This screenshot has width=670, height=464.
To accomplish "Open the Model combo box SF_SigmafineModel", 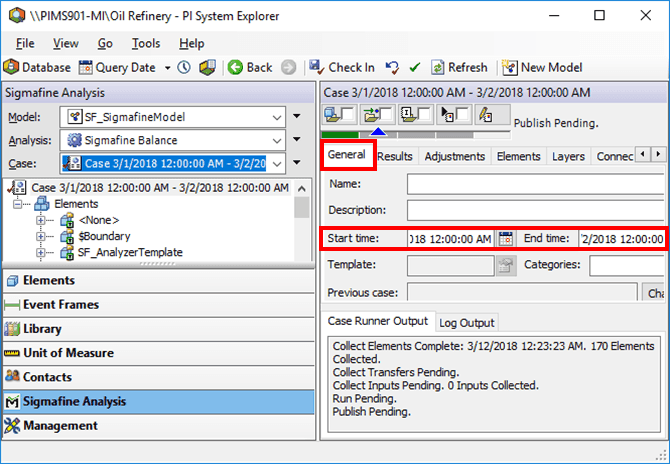I will [x=173, y=117].
